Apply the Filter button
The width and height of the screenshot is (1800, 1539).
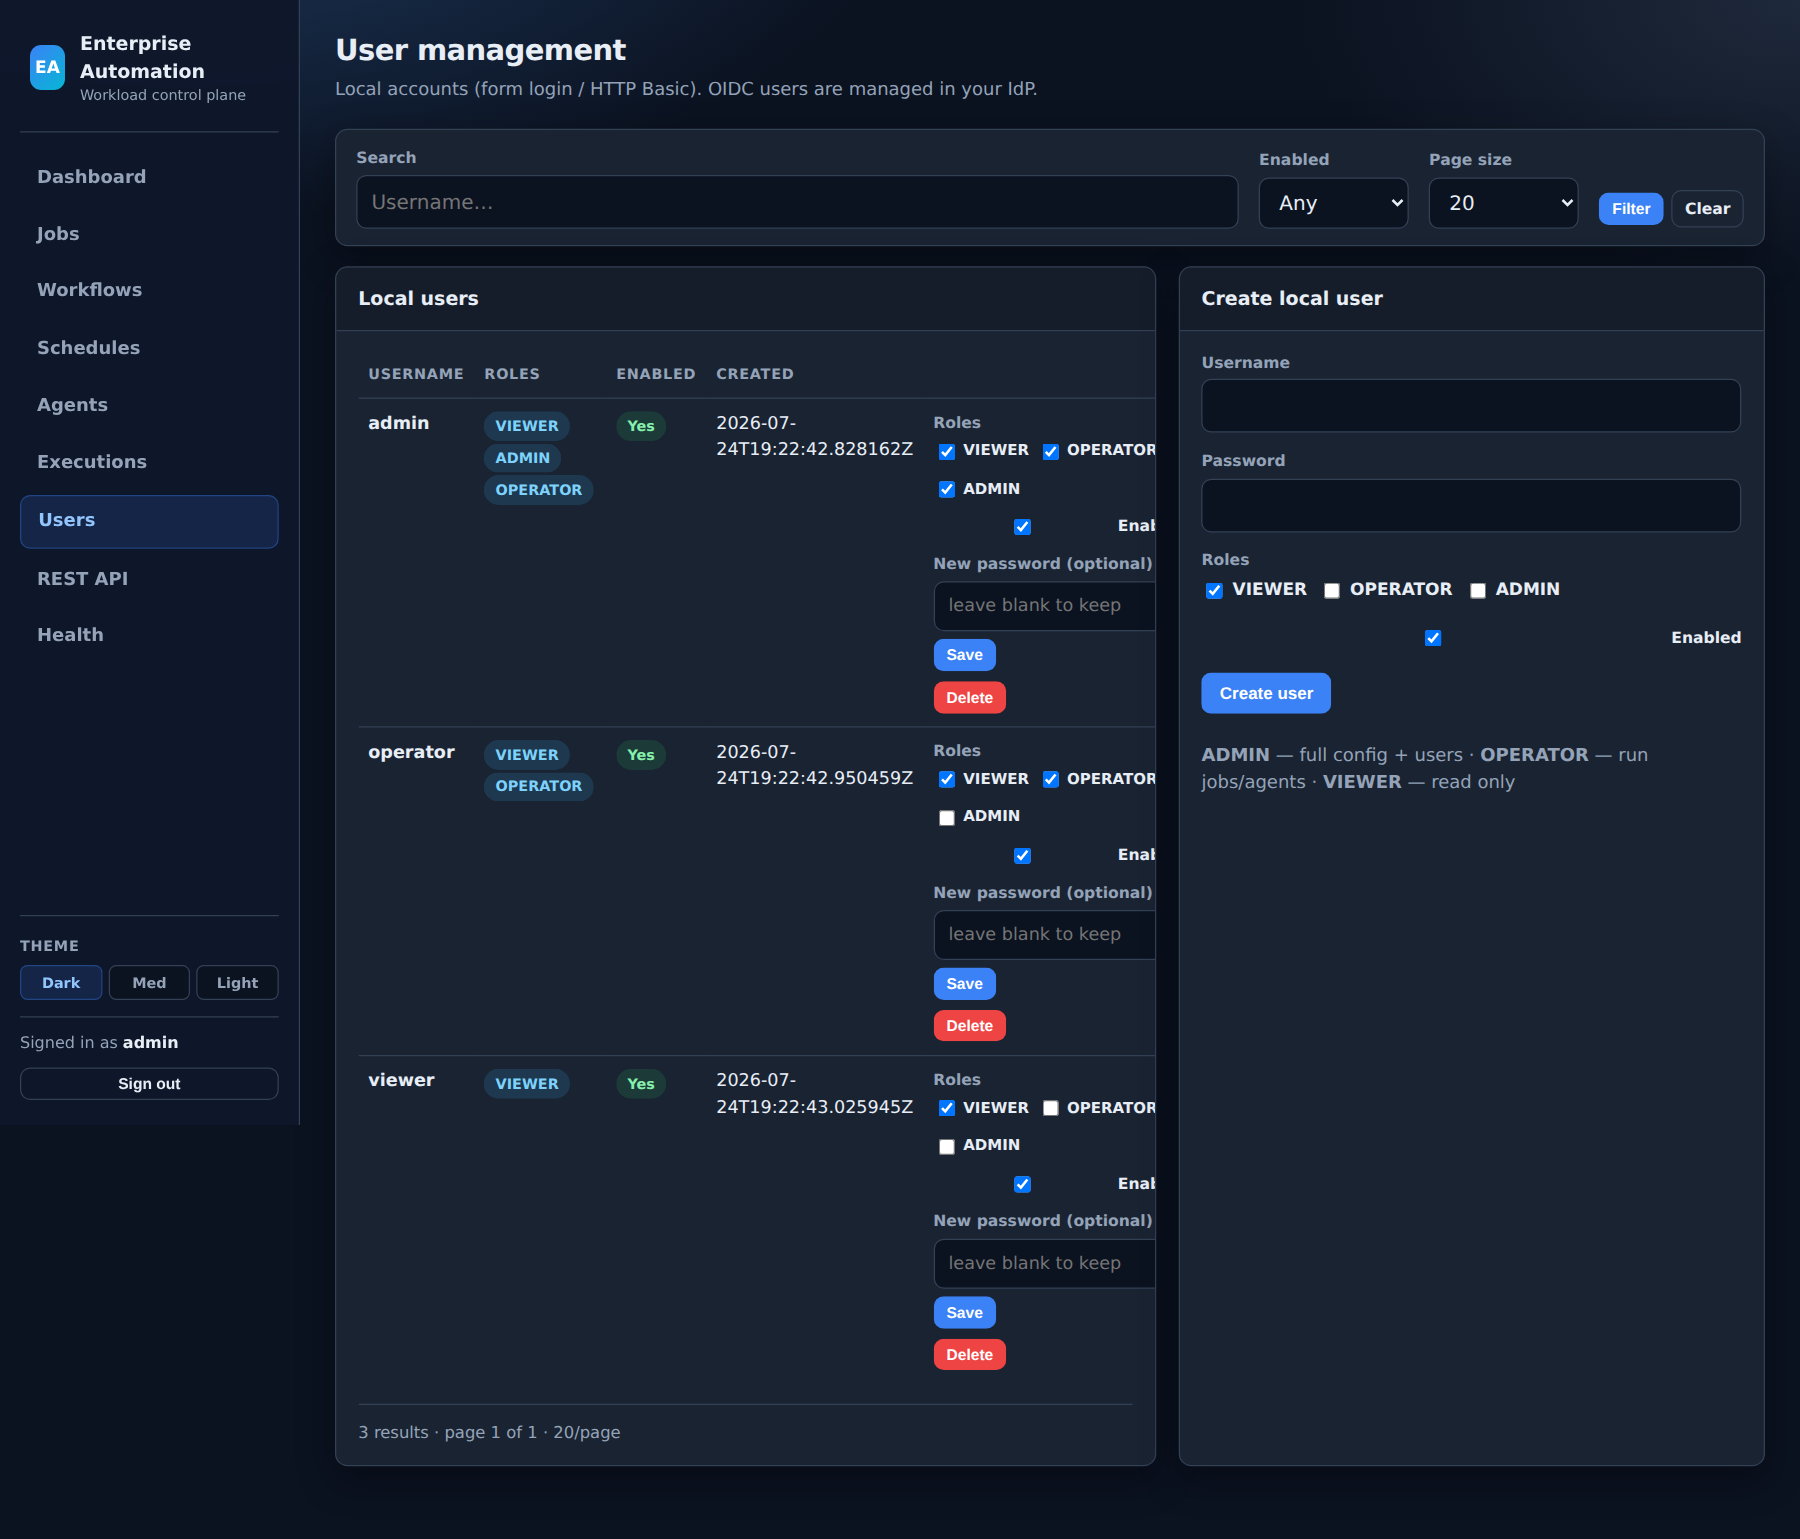[1631, 209]
